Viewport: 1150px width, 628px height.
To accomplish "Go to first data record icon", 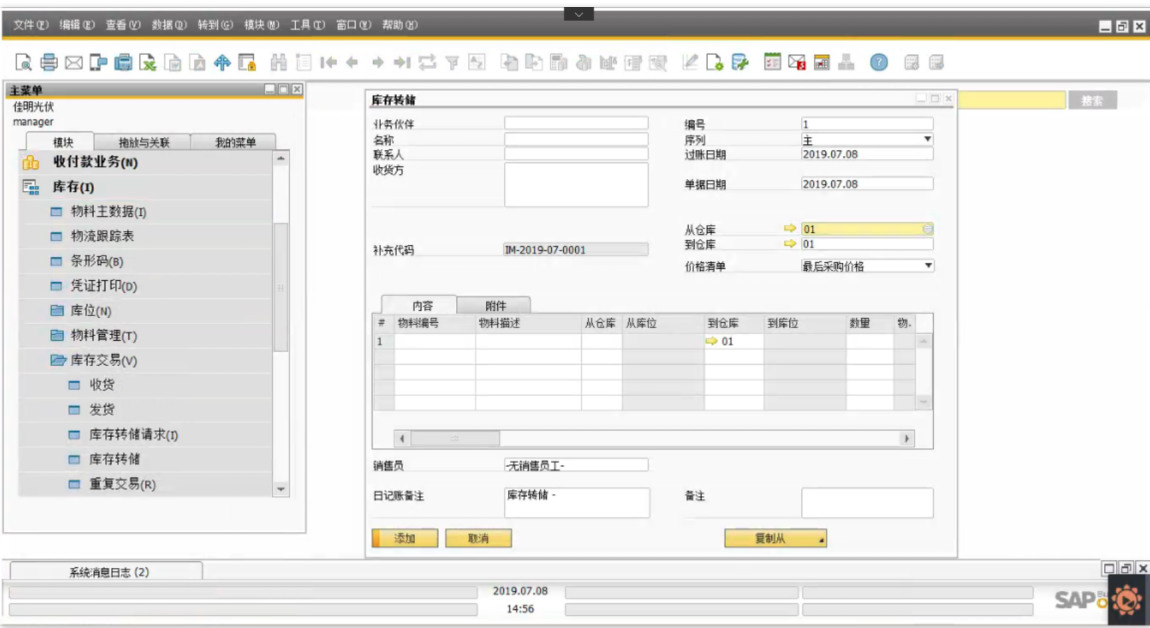I will tap(328, 63).
